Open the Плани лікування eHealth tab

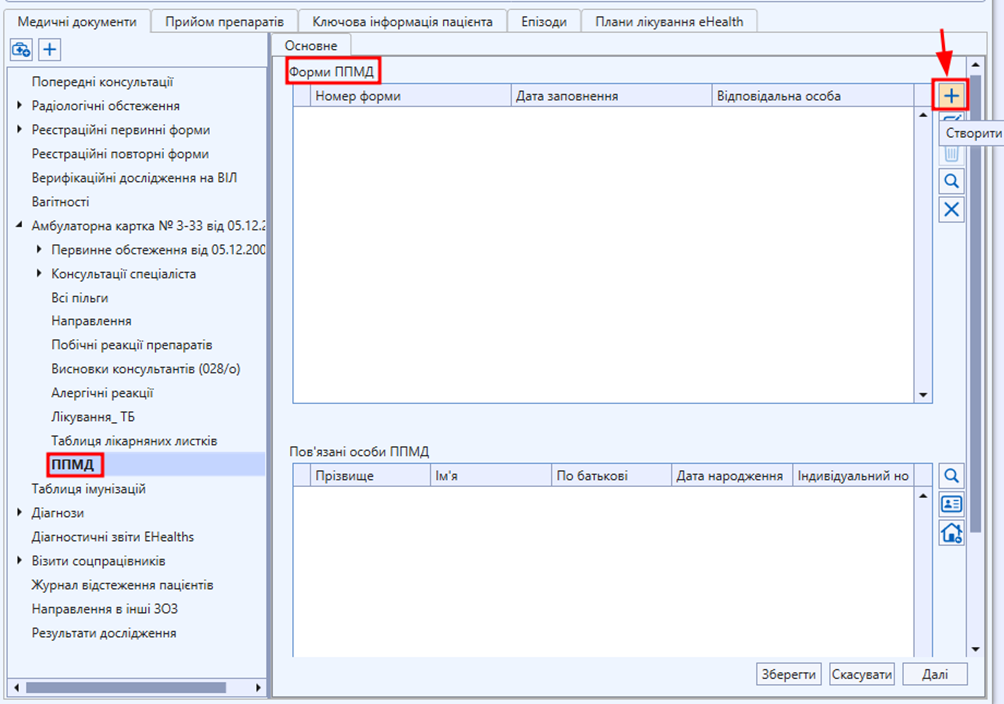669,21
